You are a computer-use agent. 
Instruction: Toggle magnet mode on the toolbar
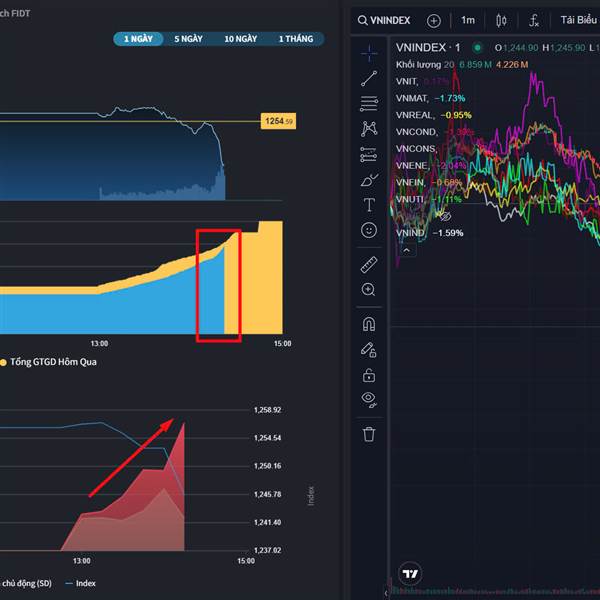[x=369, y=324]
